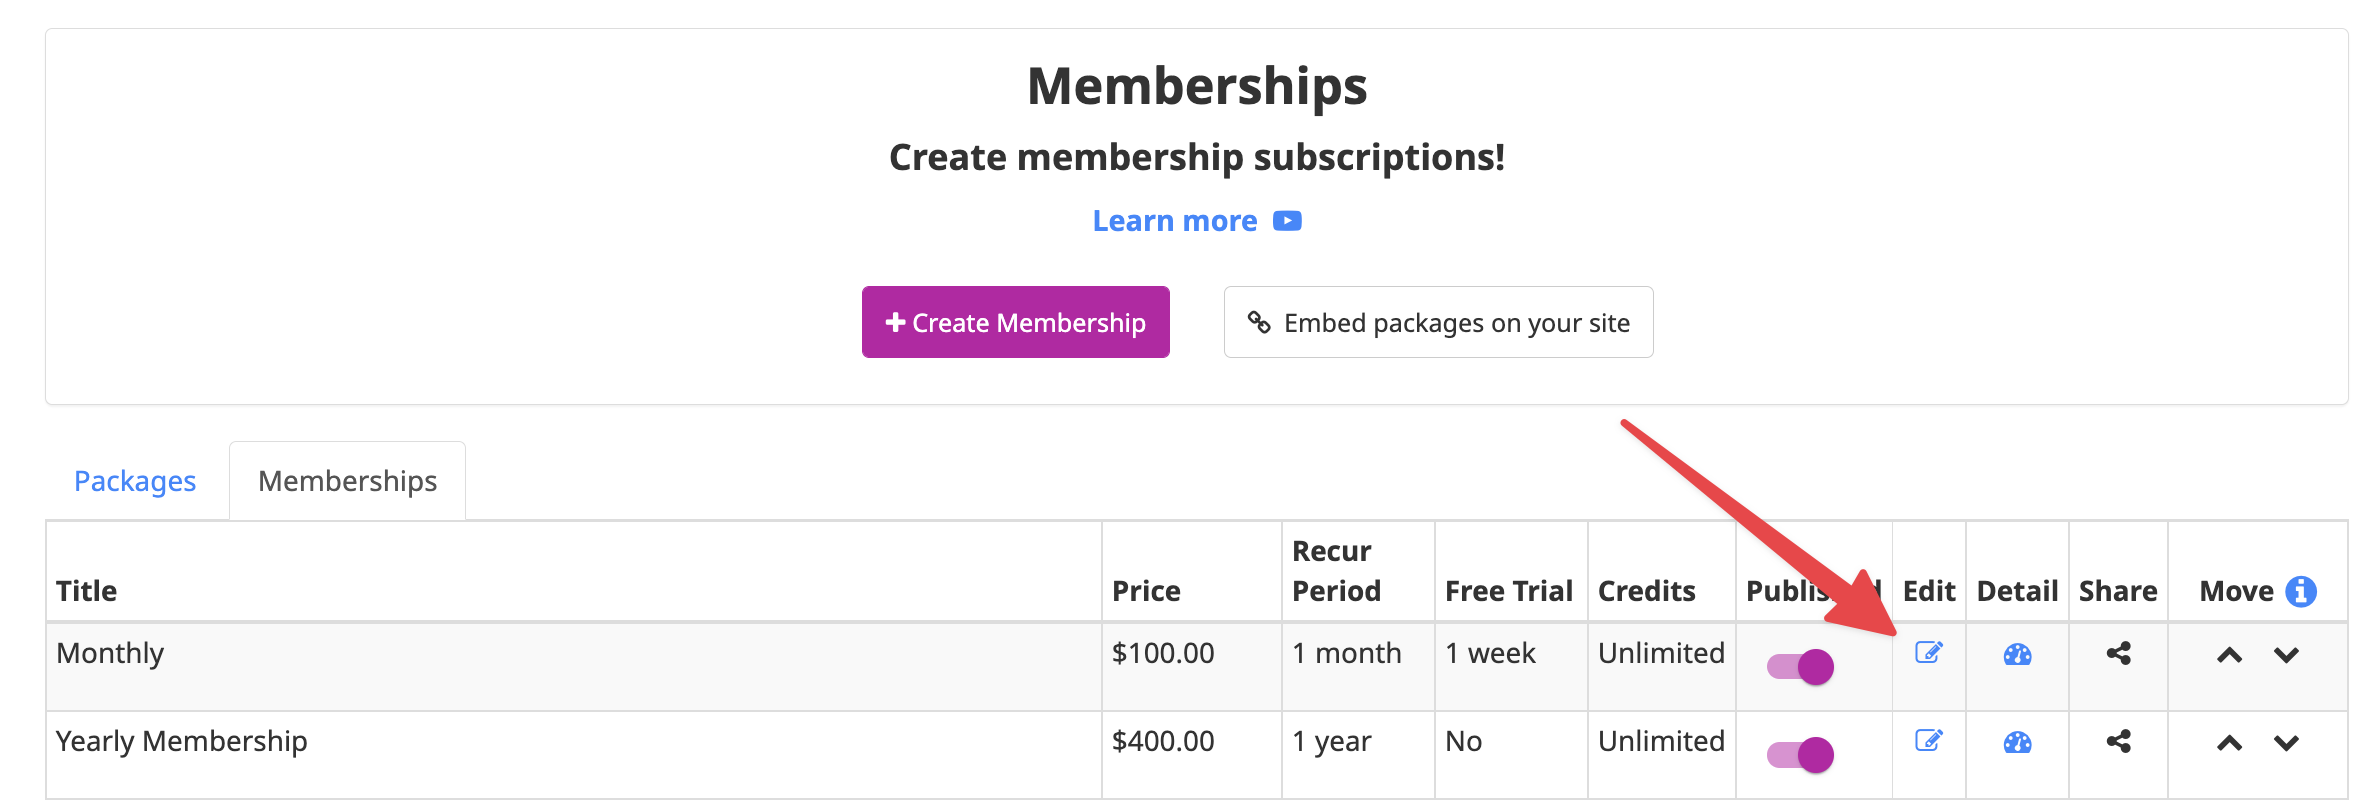Click the Monthly title cell
Screen dimensions: 2372x800
[574, 666]
